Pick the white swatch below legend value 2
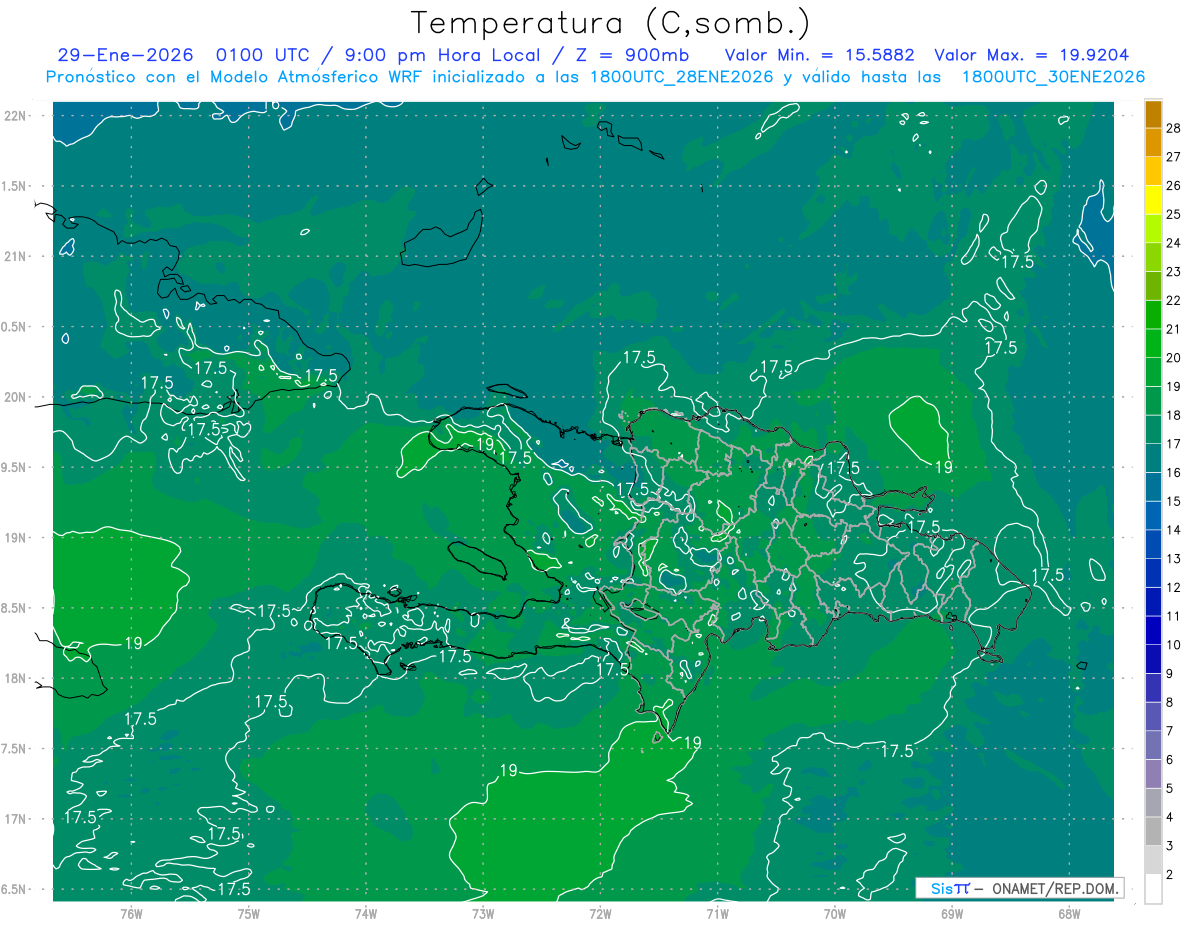 tap(1154, 889)
